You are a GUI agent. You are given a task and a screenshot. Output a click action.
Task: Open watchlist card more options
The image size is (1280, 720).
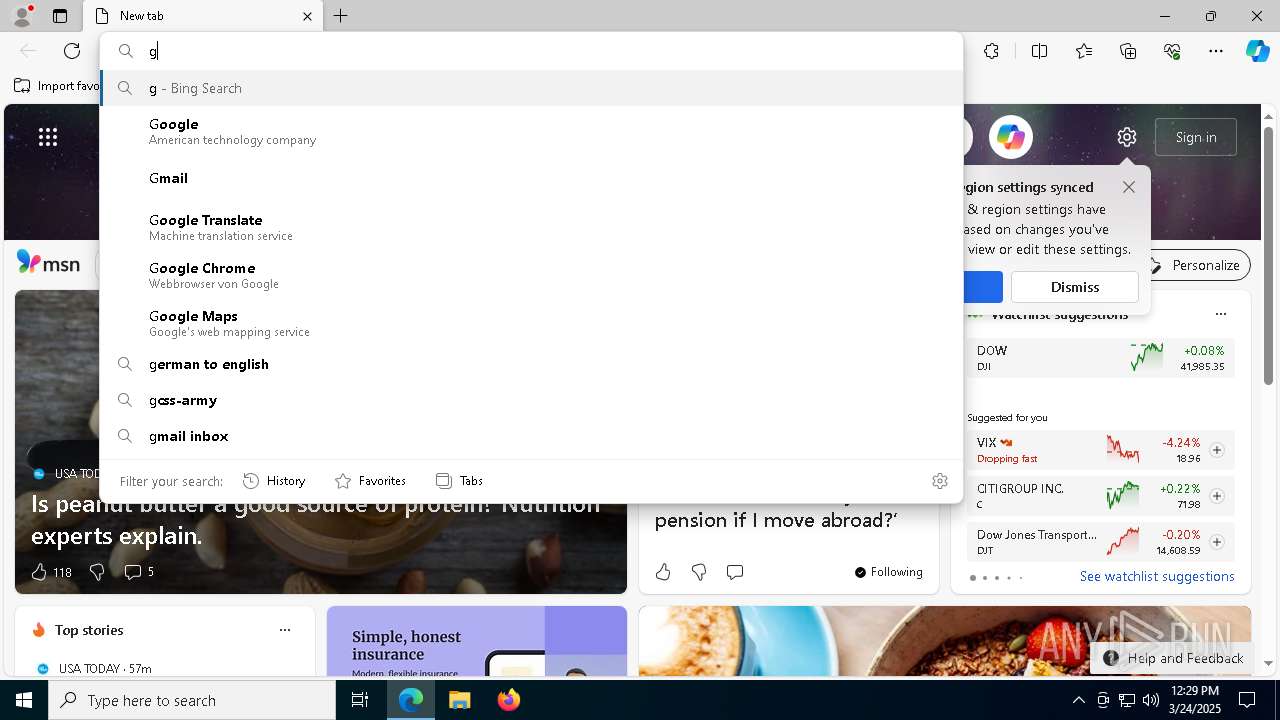tap(1221, 314)
